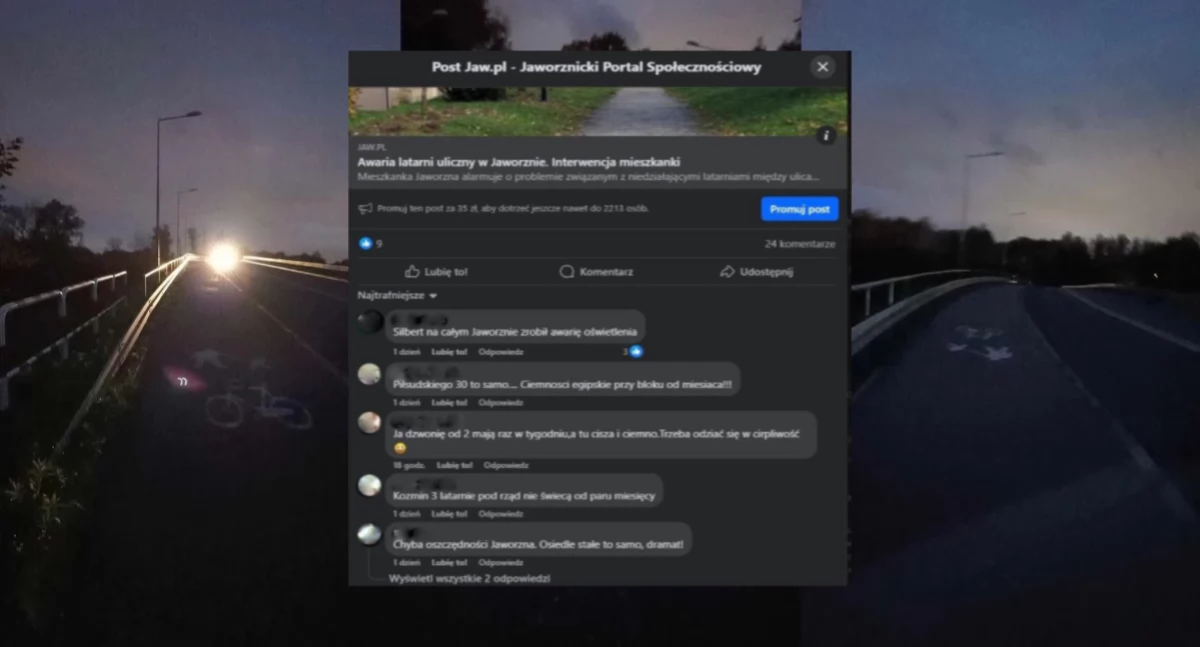The width and height of the screenshot is (1200, 647).
Task: Open the blurred author name above the Silbert comment
Action: 418,318
